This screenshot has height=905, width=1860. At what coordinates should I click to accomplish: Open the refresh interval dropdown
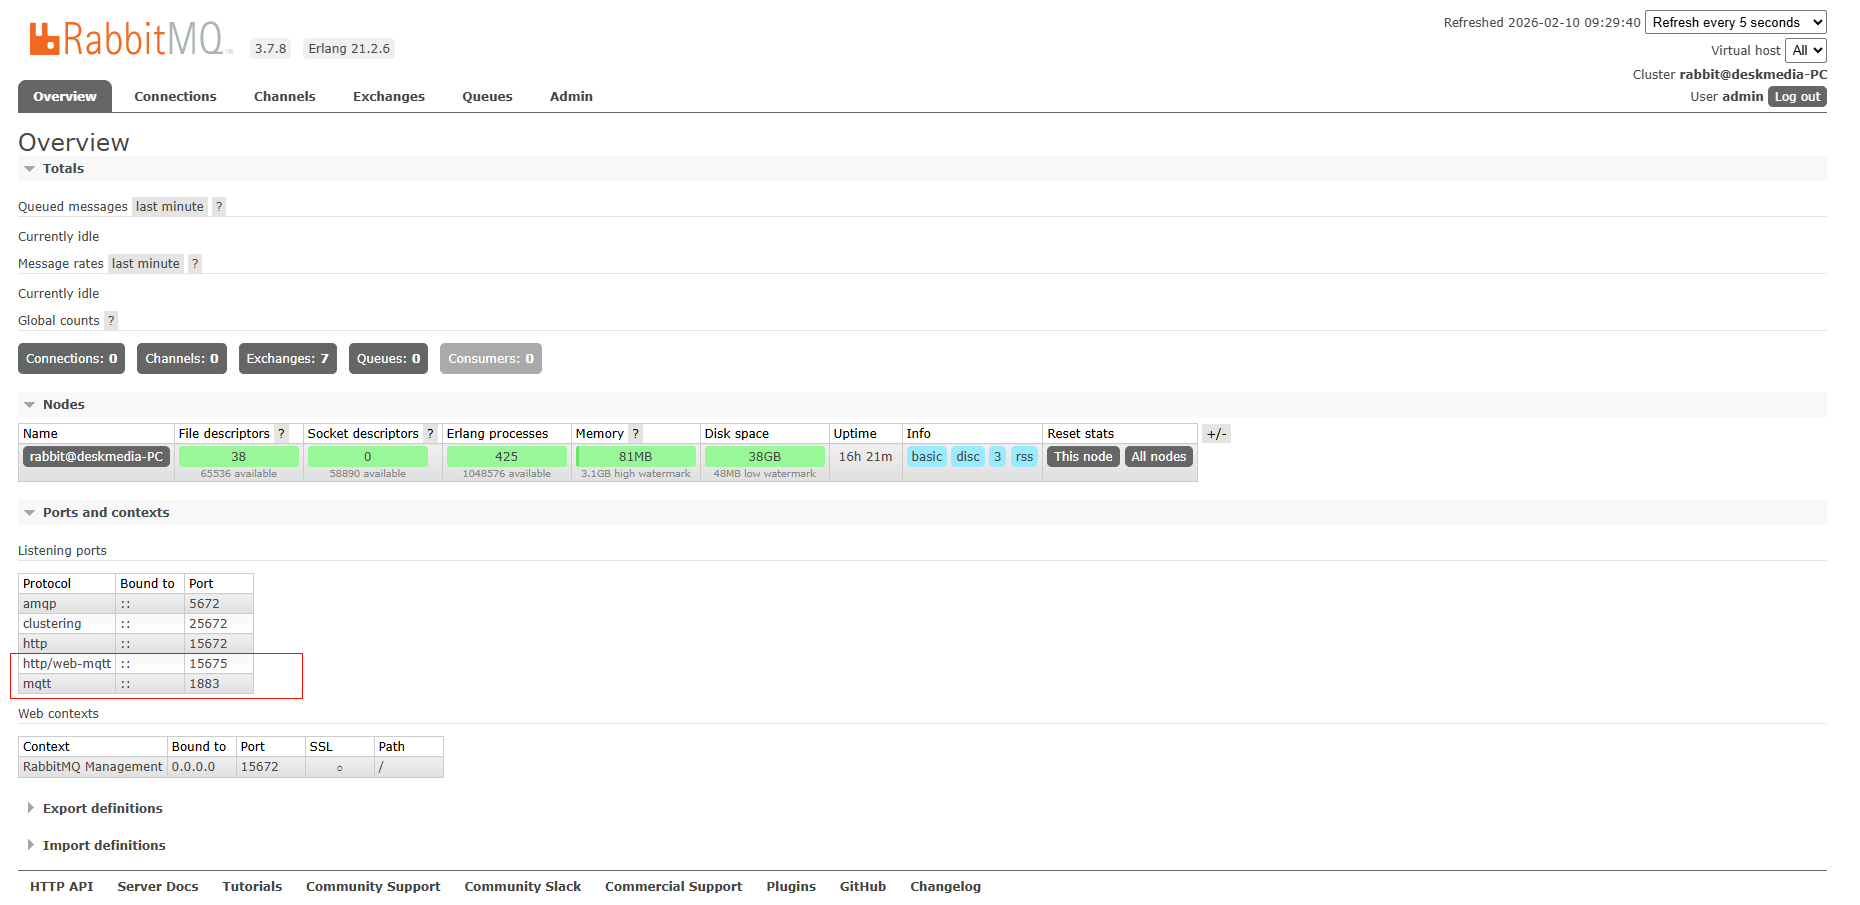(1736, 22)
